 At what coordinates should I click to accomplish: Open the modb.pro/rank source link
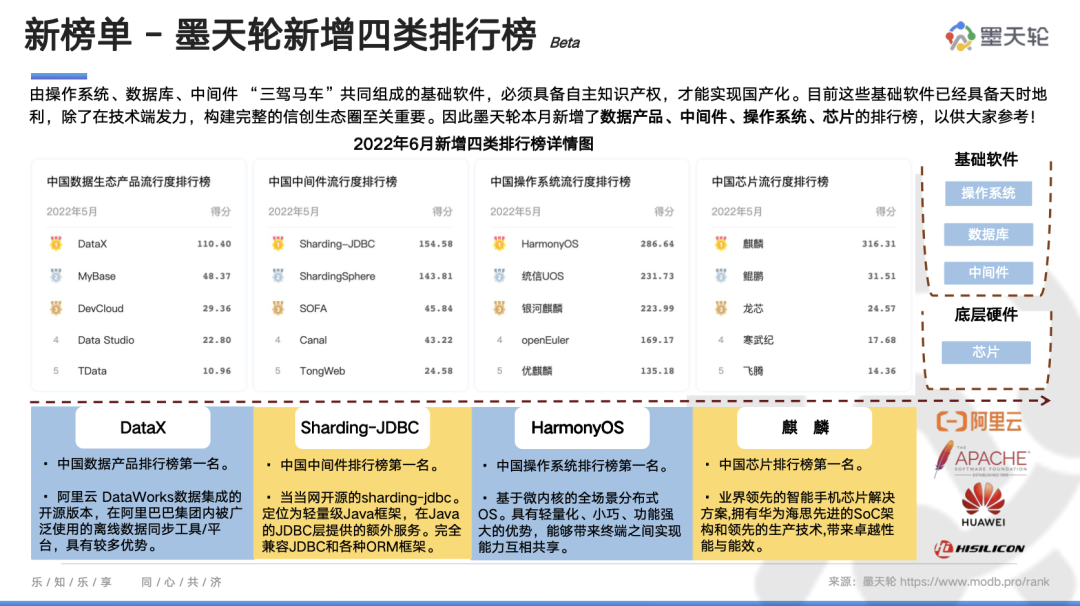[x=975, y=582]
